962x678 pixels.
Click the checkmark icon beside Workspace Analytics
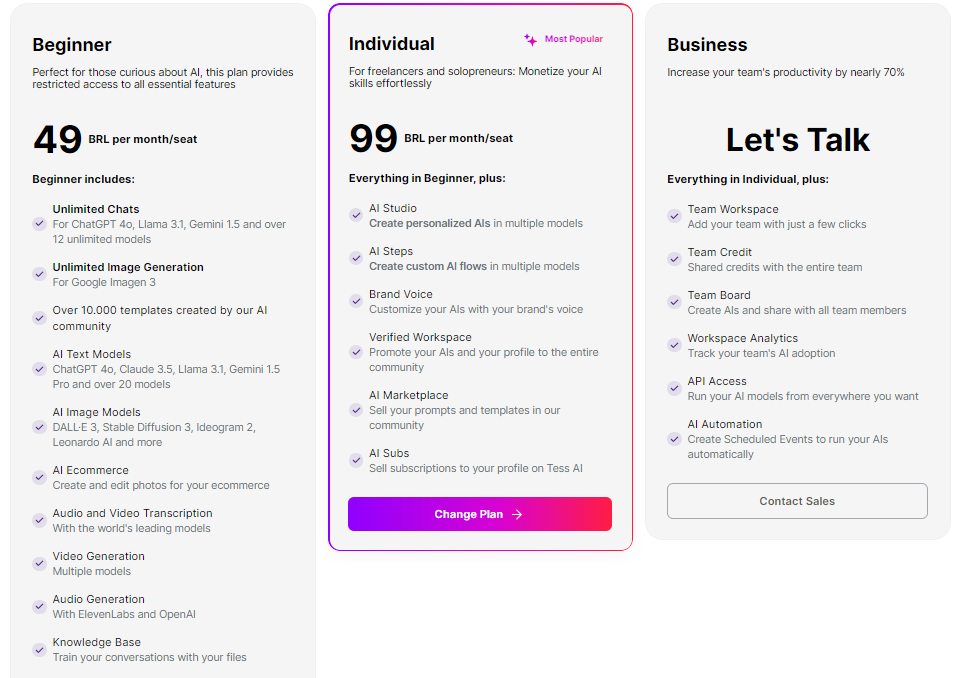click(674, 345)
